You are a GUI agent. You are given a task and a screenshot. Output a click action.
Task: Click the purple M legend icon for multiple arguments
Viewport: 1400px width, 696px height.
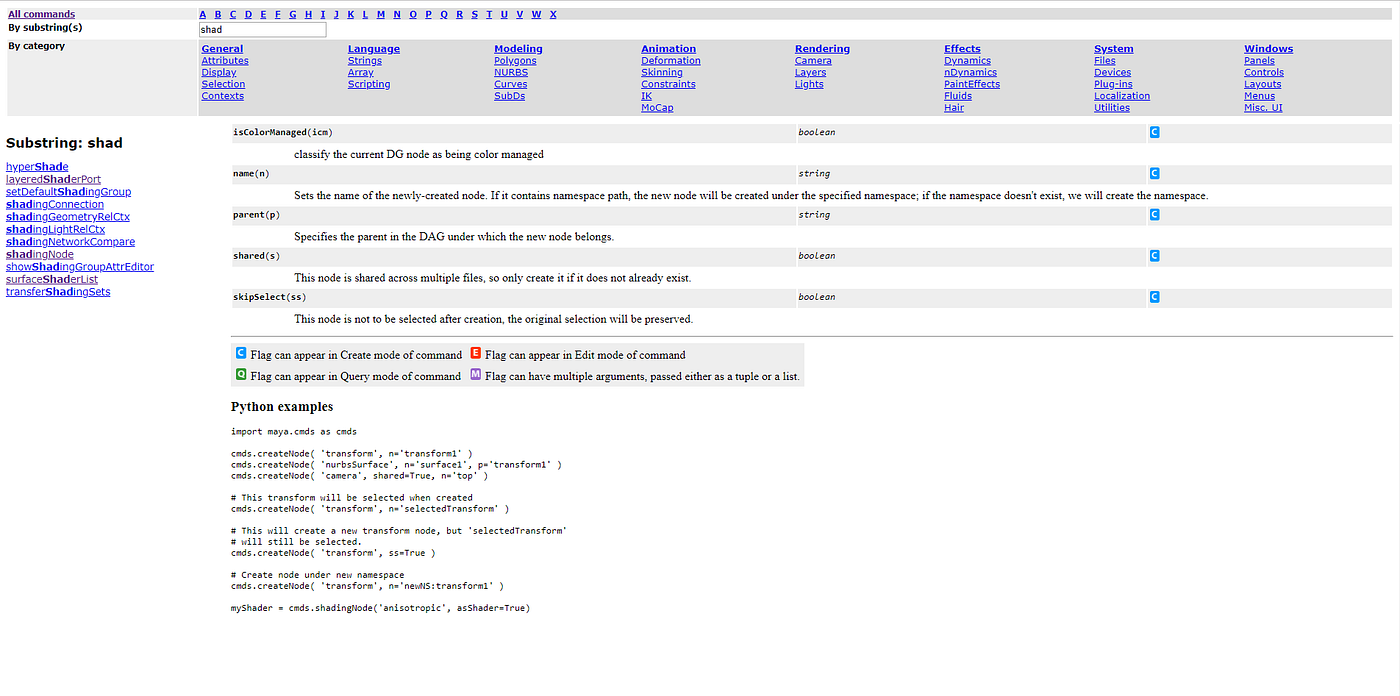pyautogui.click(x=476, y=375)
